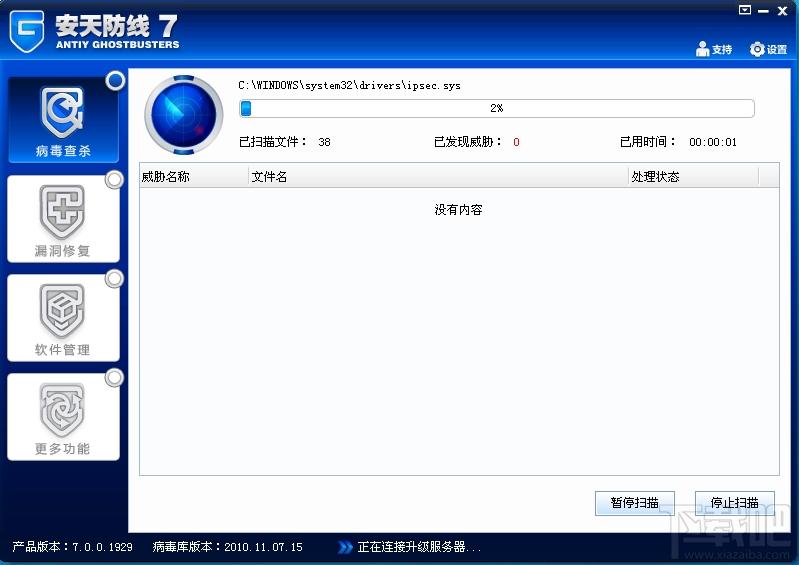Screen dimensions: 799x565
Task: Click the 支持 support person icon
Action: coord(703,49)
